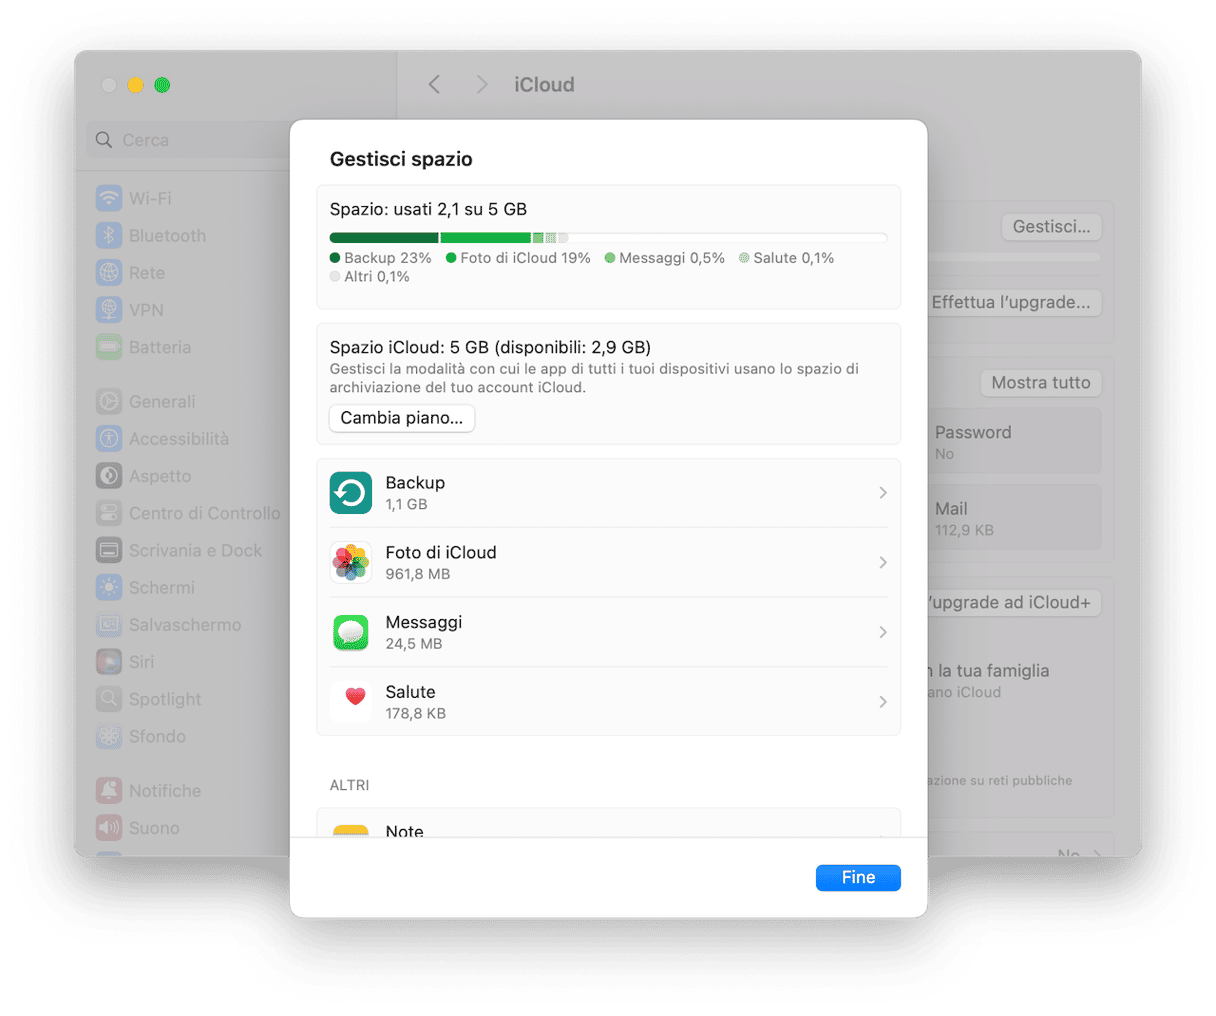
Task: Expand the Messaggi row chevron
Action: tap(883, 632)
